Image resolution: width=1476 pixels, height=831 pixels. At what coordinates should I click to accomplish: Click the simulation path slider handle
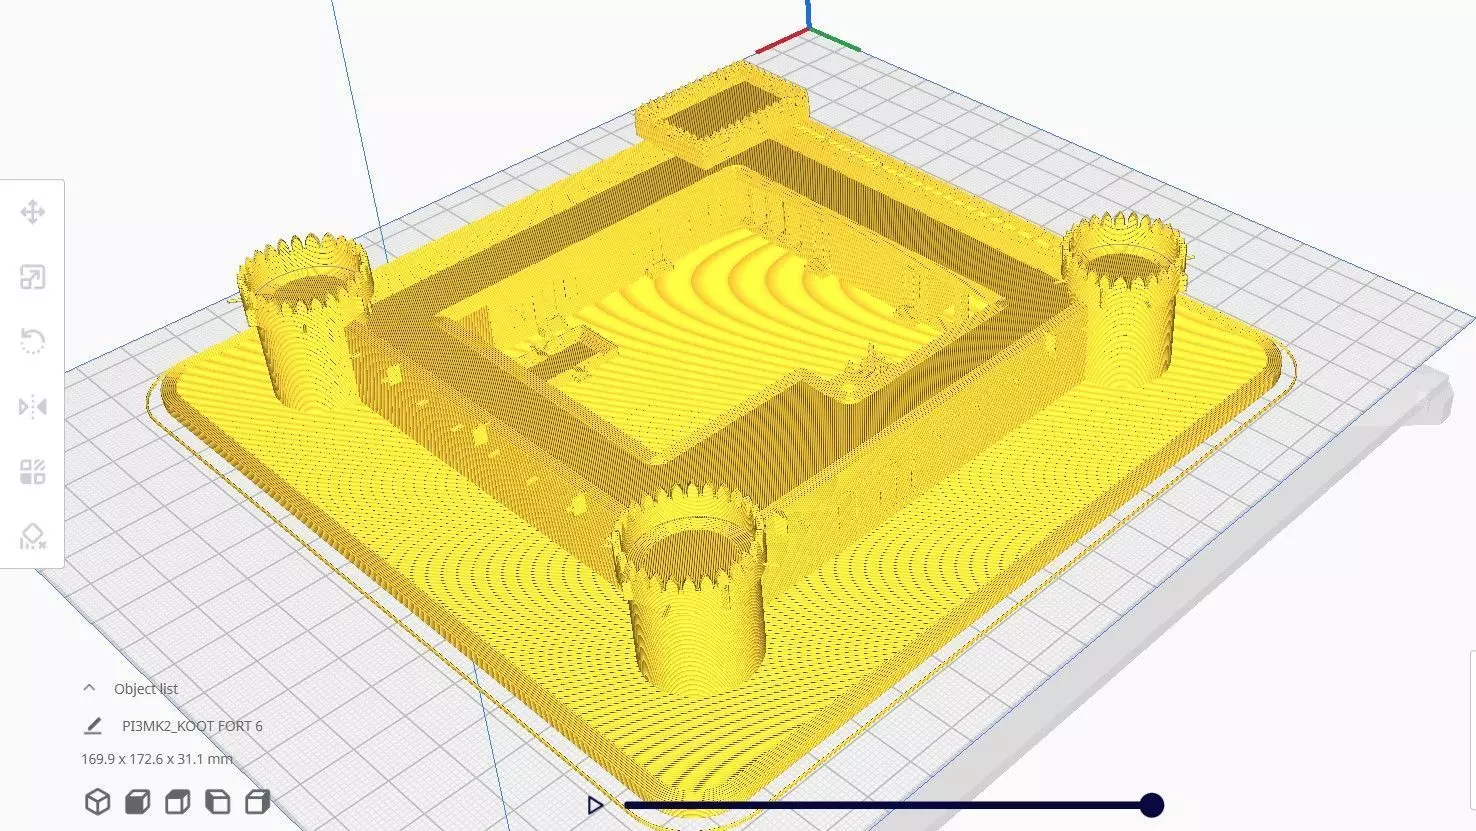coord(1152,805)
